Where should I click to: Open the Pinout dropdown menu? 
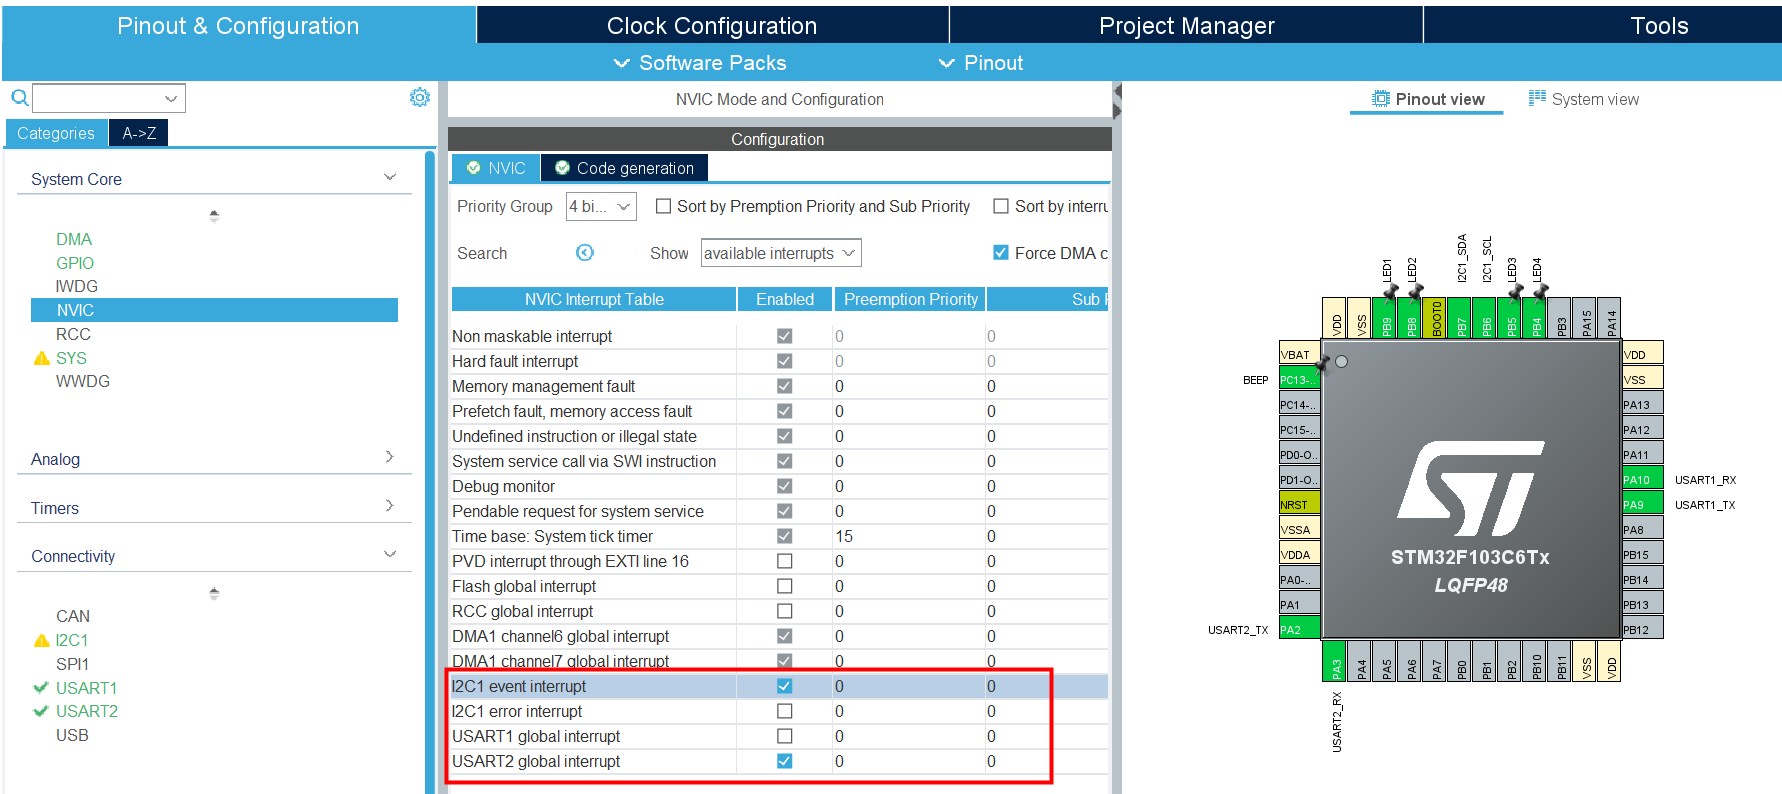980,63
